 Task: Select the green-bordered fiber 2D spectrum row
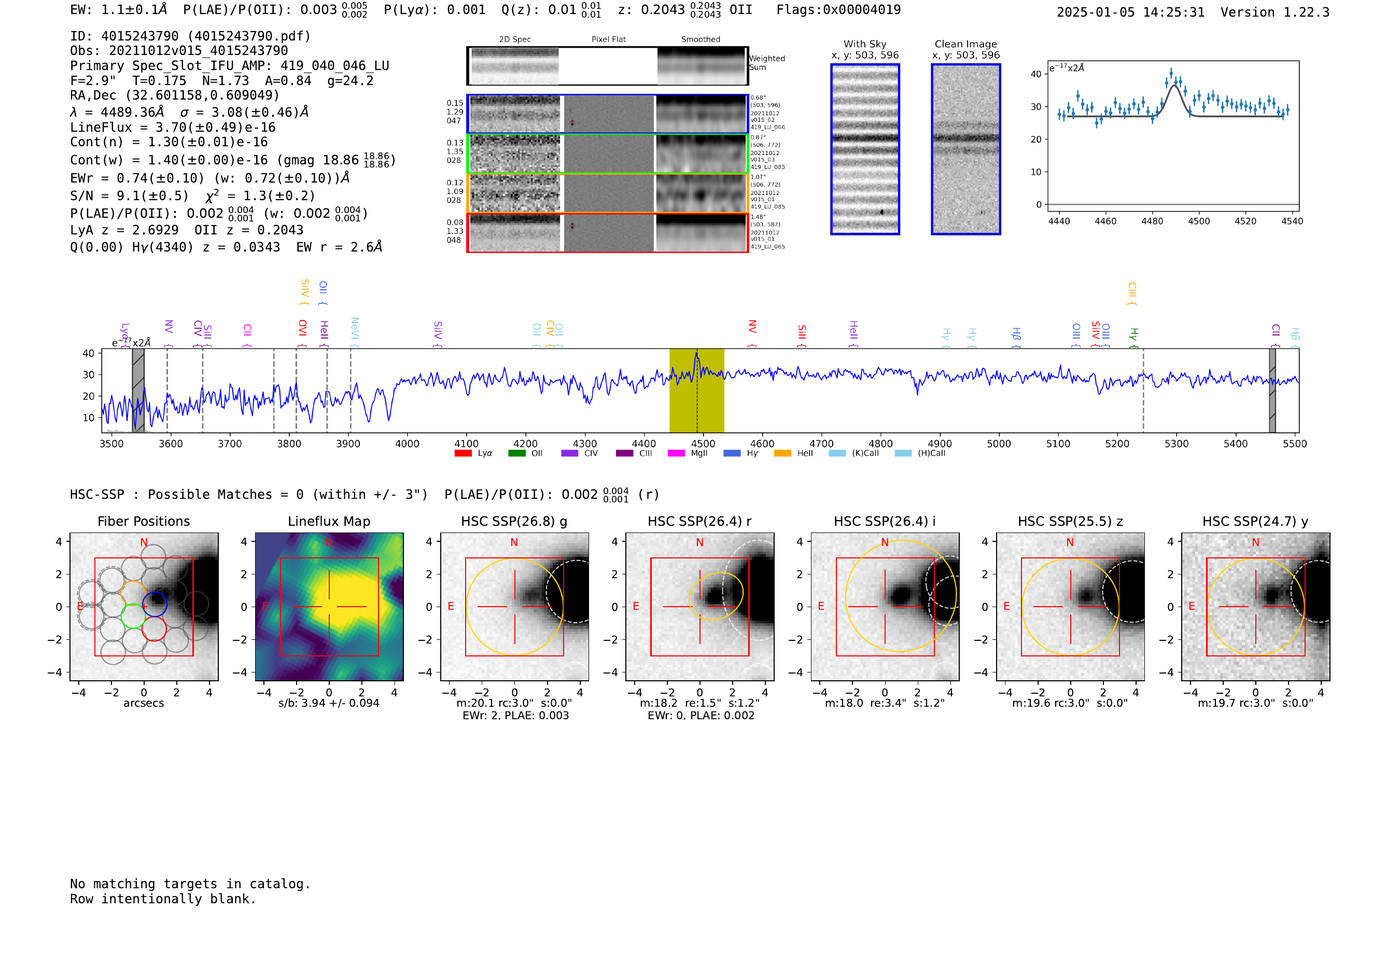[607, 154]
